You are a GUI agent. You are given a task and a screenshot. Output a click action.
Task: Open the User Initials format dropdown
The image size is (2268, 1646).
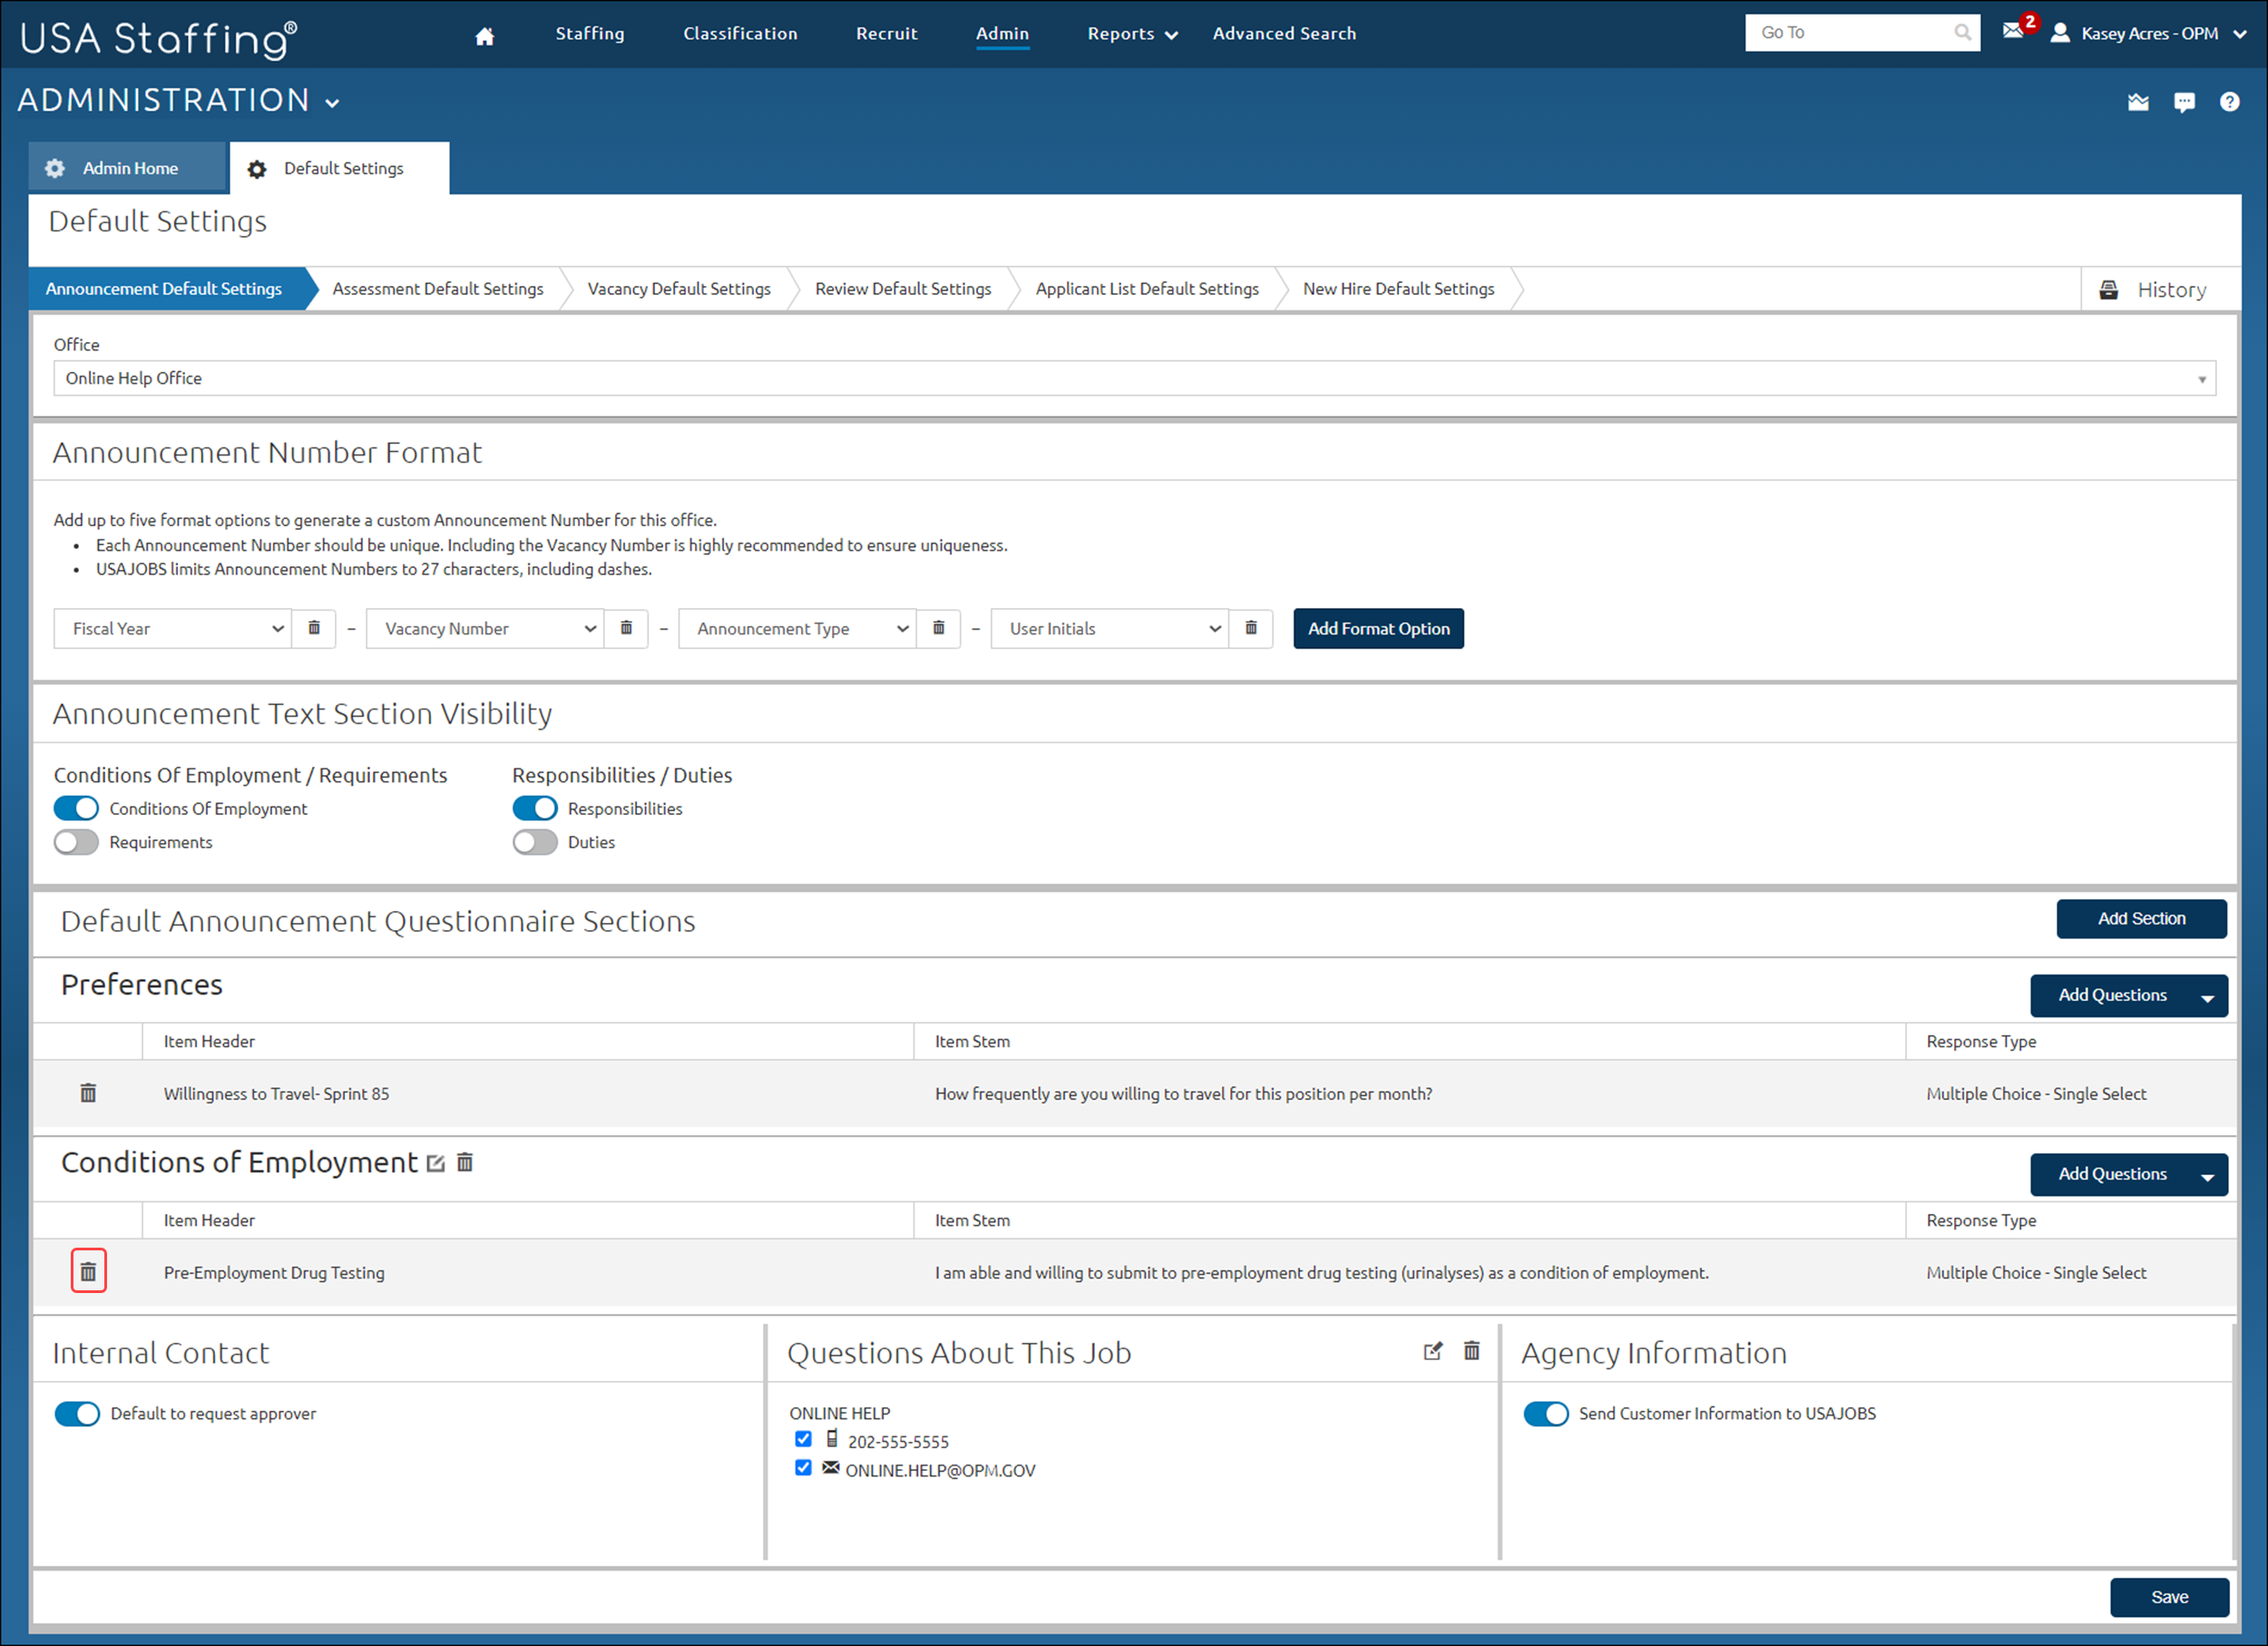click(1109, 628)
